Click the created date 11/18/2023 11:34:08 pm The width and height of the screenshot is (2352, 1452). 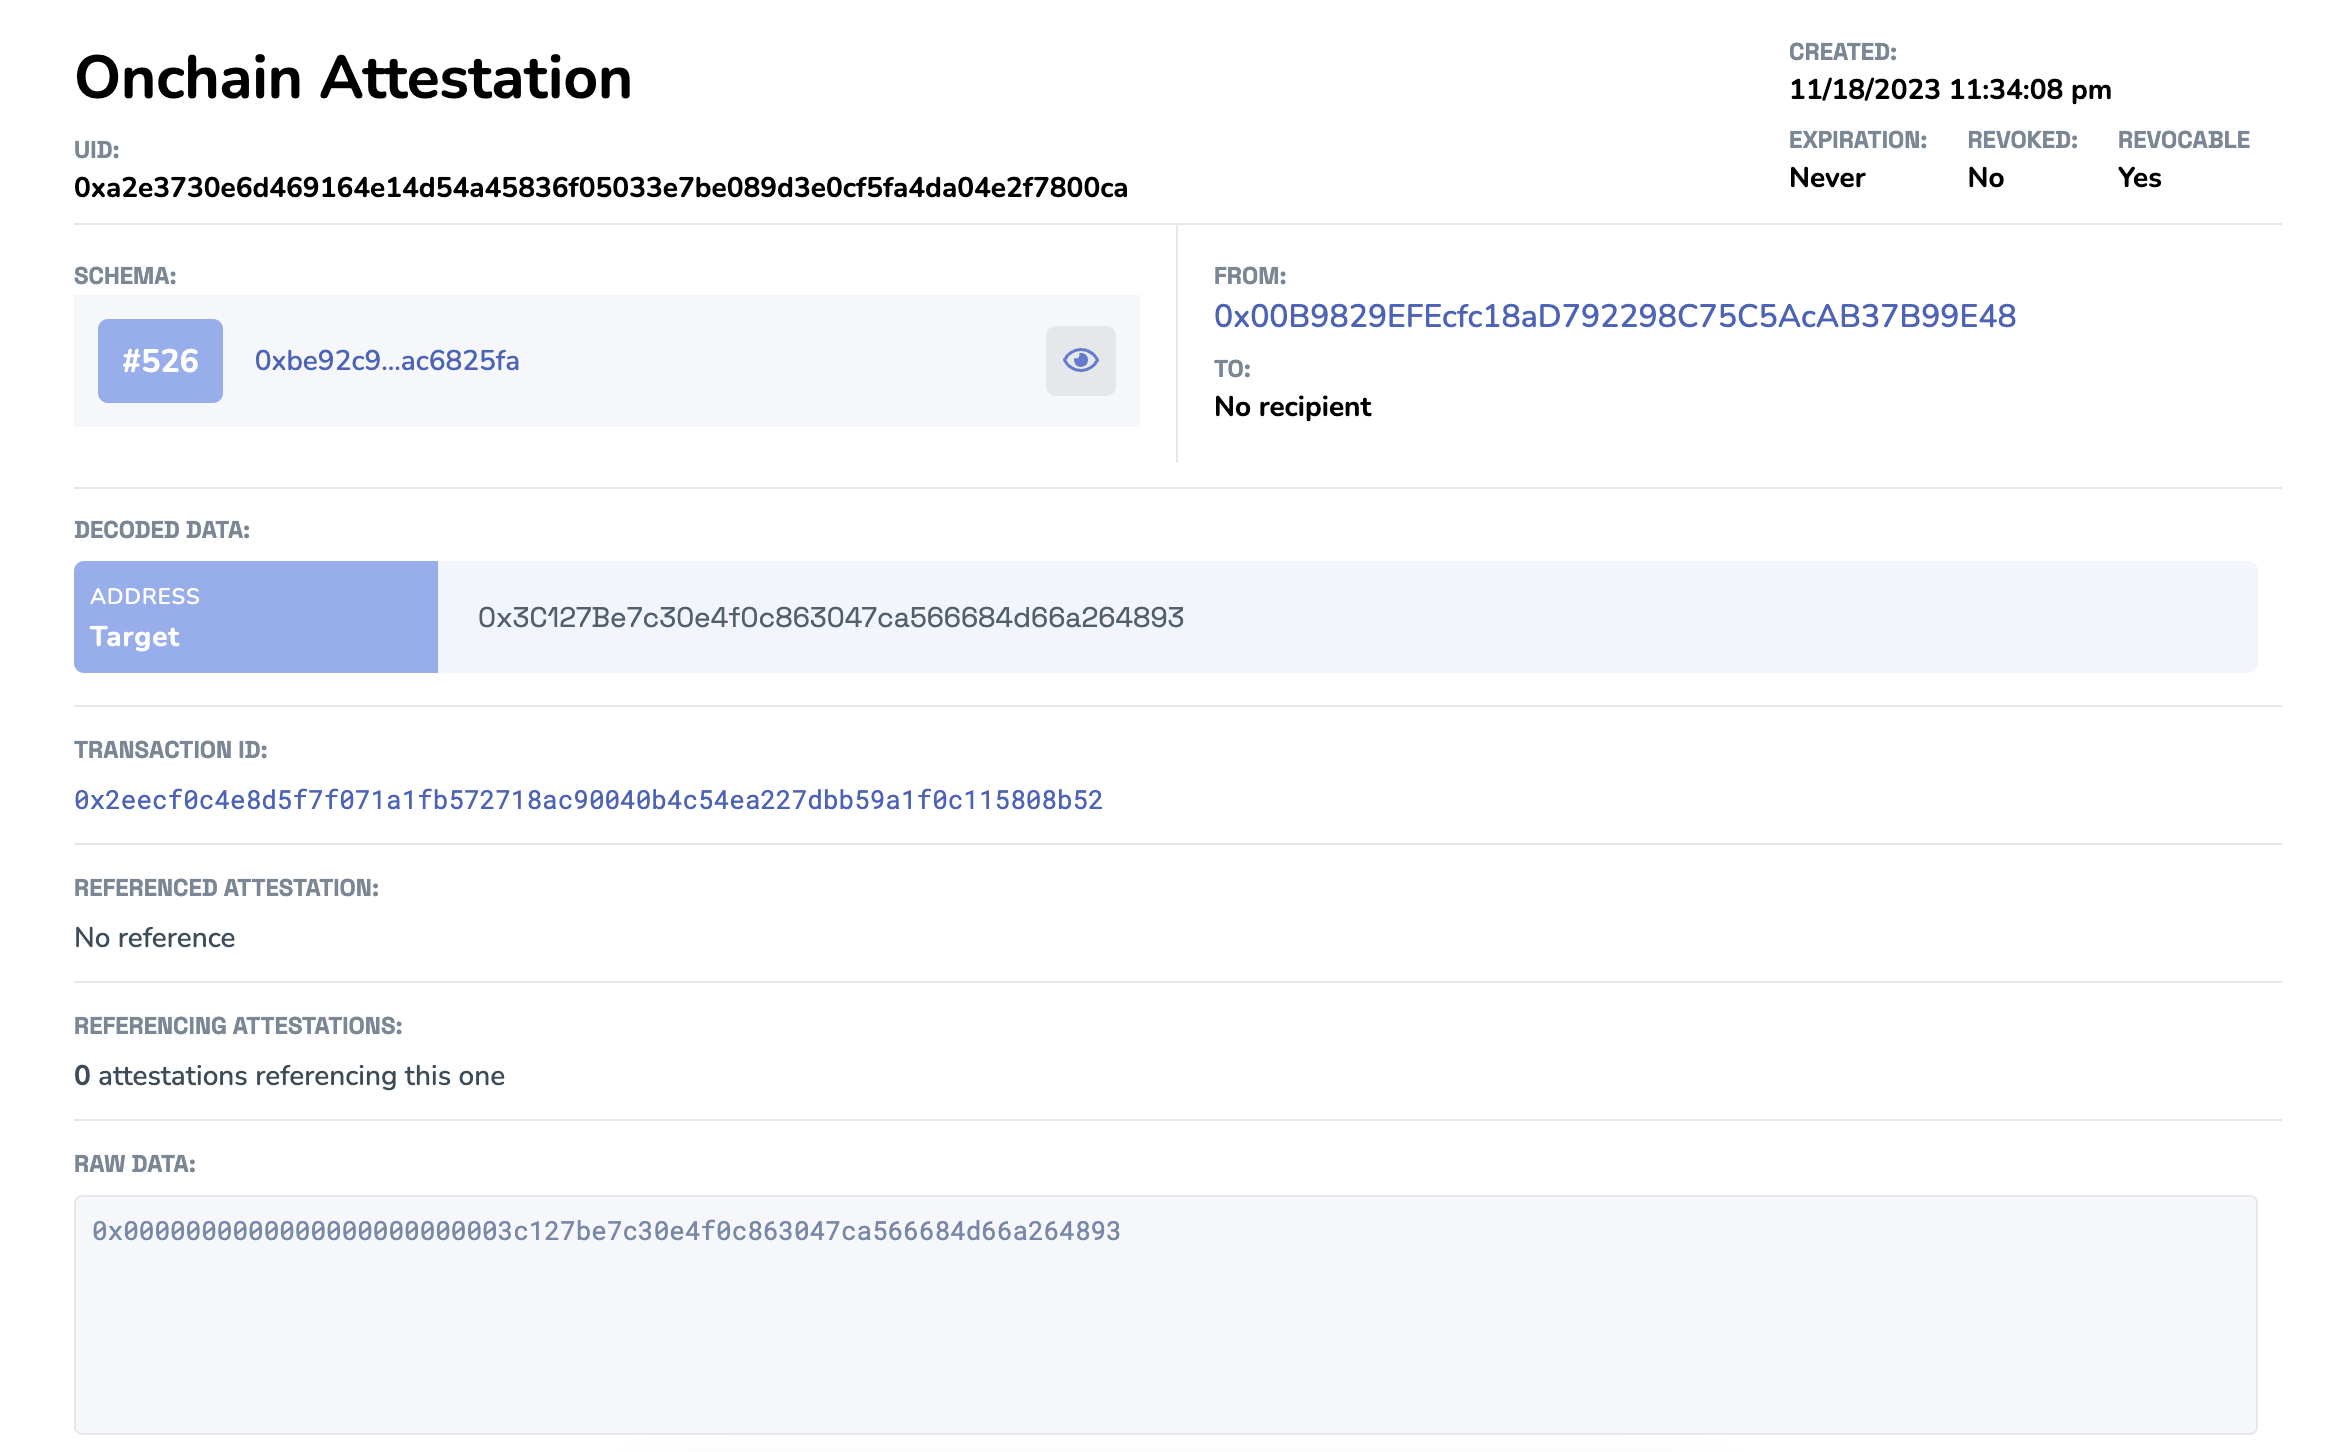pos(1950,90)
